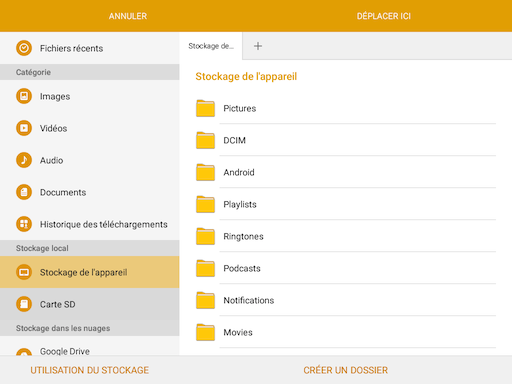512x384 pixels.
Task: Click the Images category icon
Action: click(24, 96)
